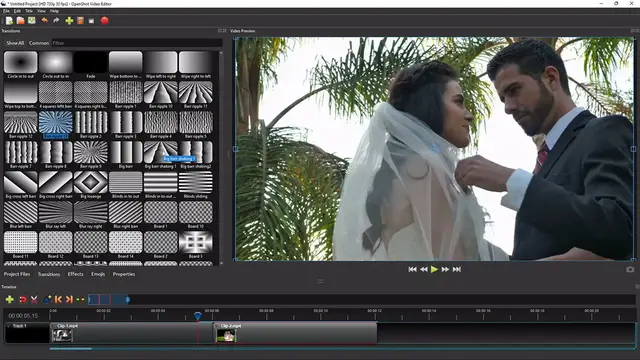Switch to the Effects tab
640x360 pixels.
pyautogui.click(x=76, y=274)
